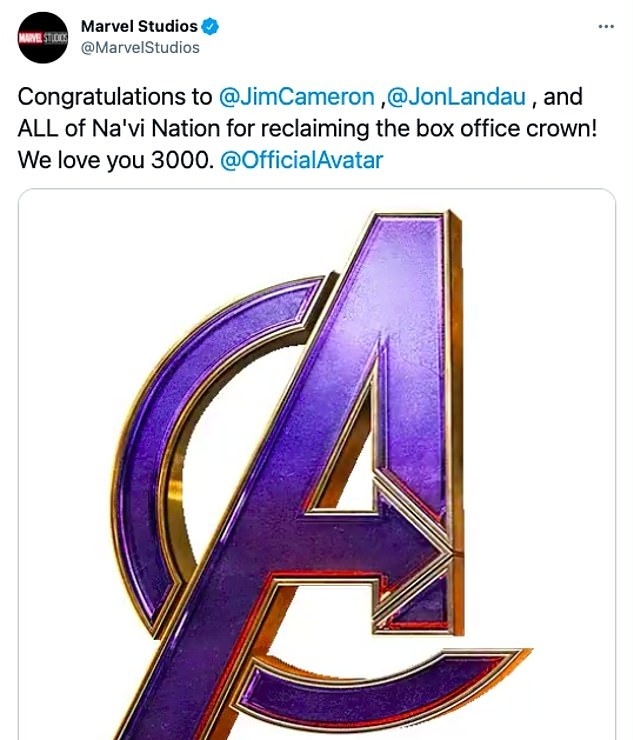Click the blue verified checkmark badge
Image resolution: width=633 pixels, height=740 pixels.
(210, 26)
